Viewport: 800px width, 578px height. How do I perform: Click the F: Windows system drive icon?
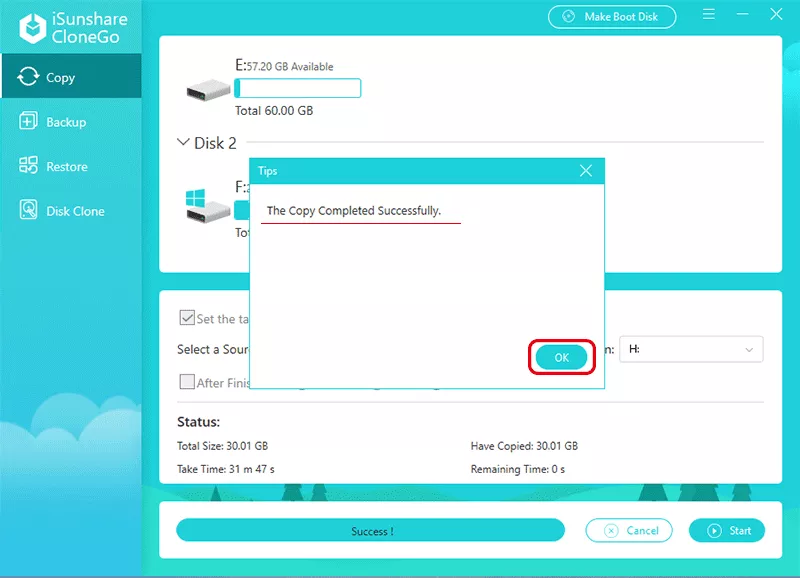pos(208,206)
